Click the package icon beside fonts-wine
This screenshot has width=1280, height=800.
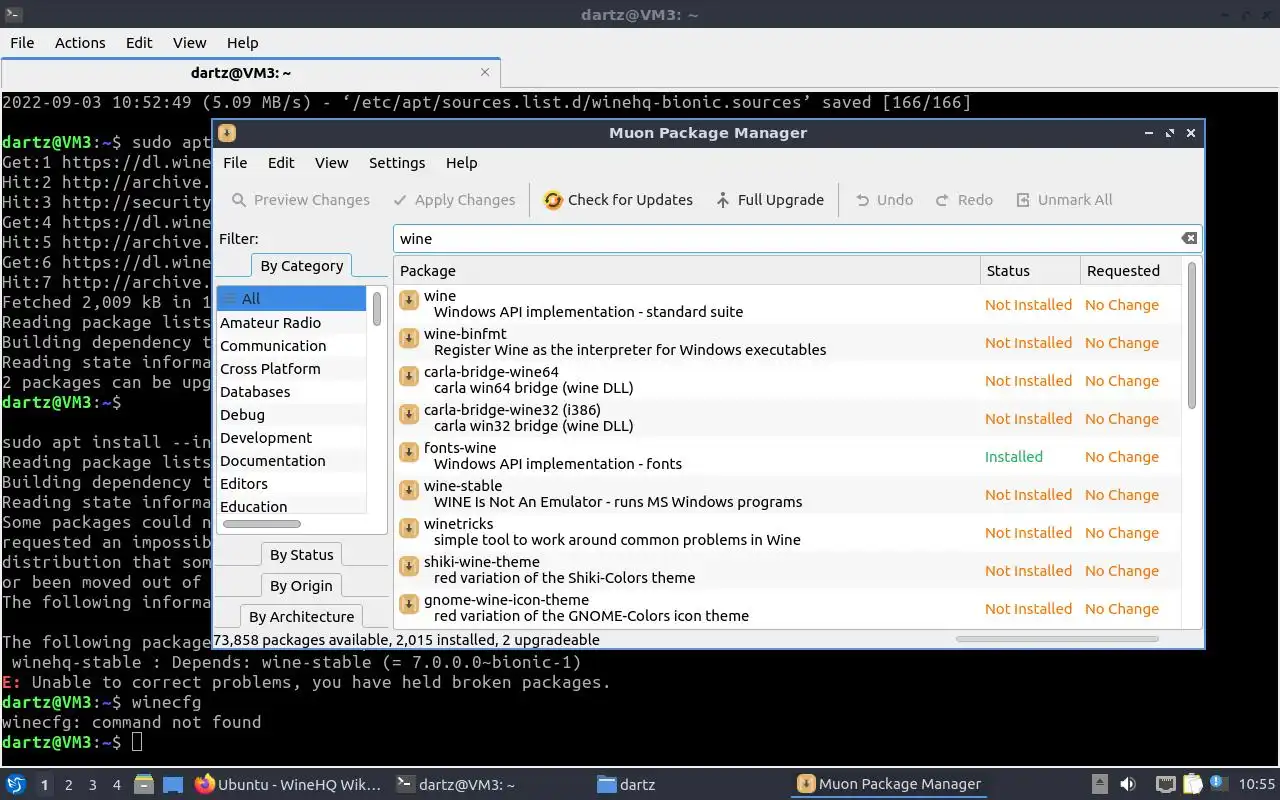pyautogui.click(x=408, y=453)
